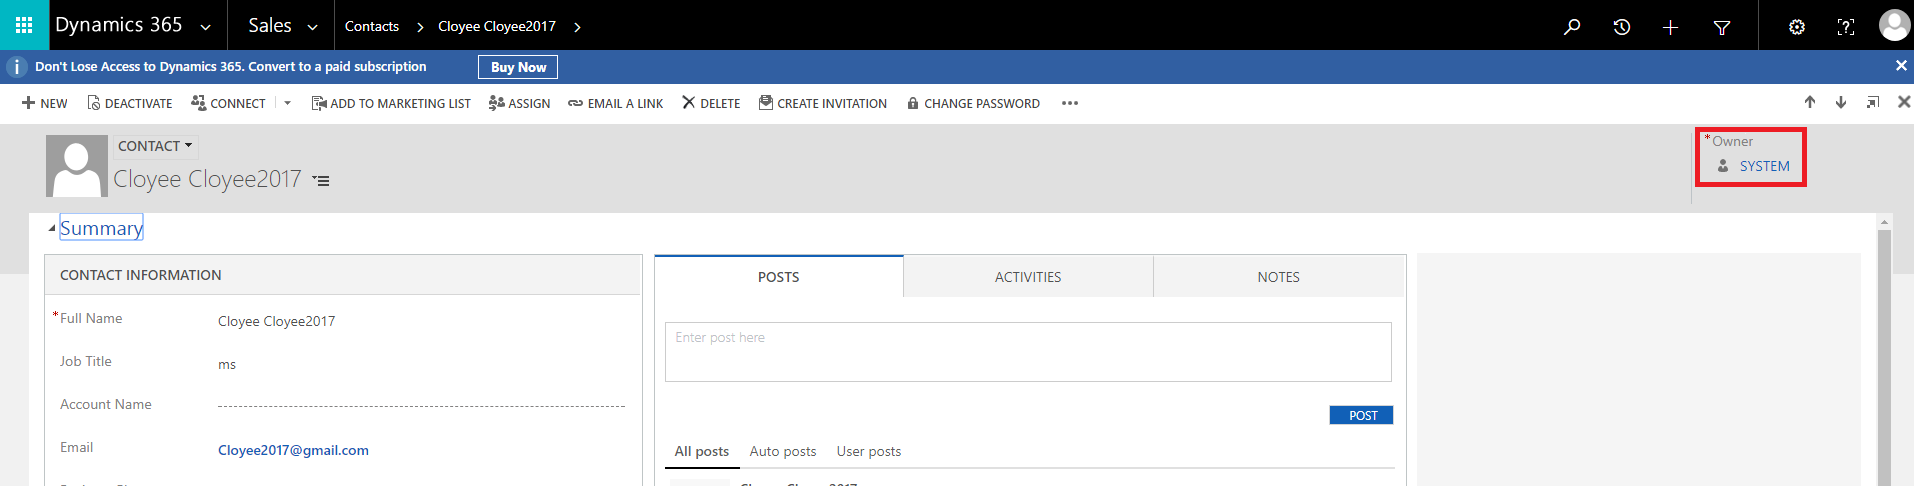The height and width of the screenshot is (486, 1914).
Task: Click CREATE INVITATION command
Action: pos(822,103)
